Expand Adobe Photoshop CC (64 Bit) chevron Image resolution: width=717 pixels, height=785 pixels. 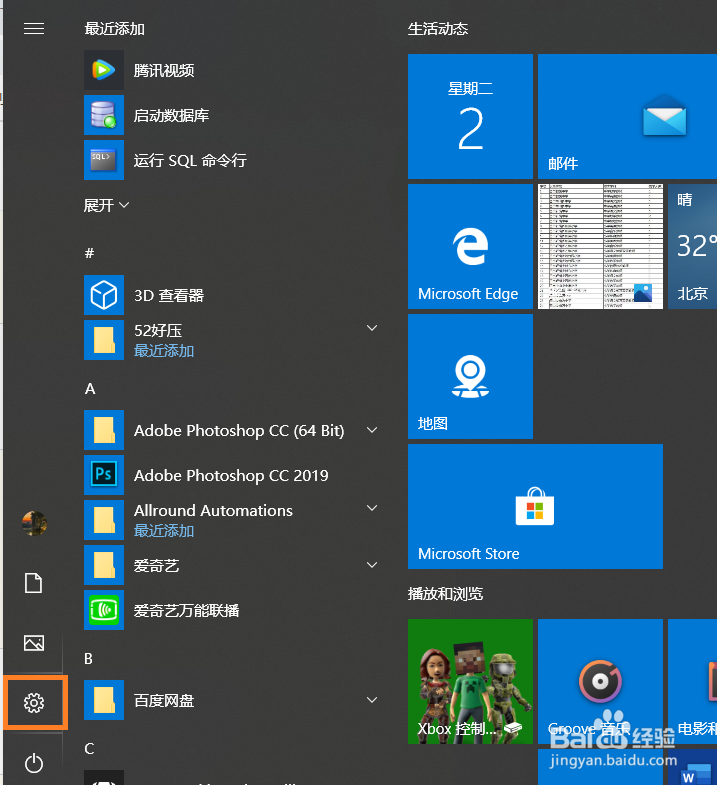coord(372,430)
